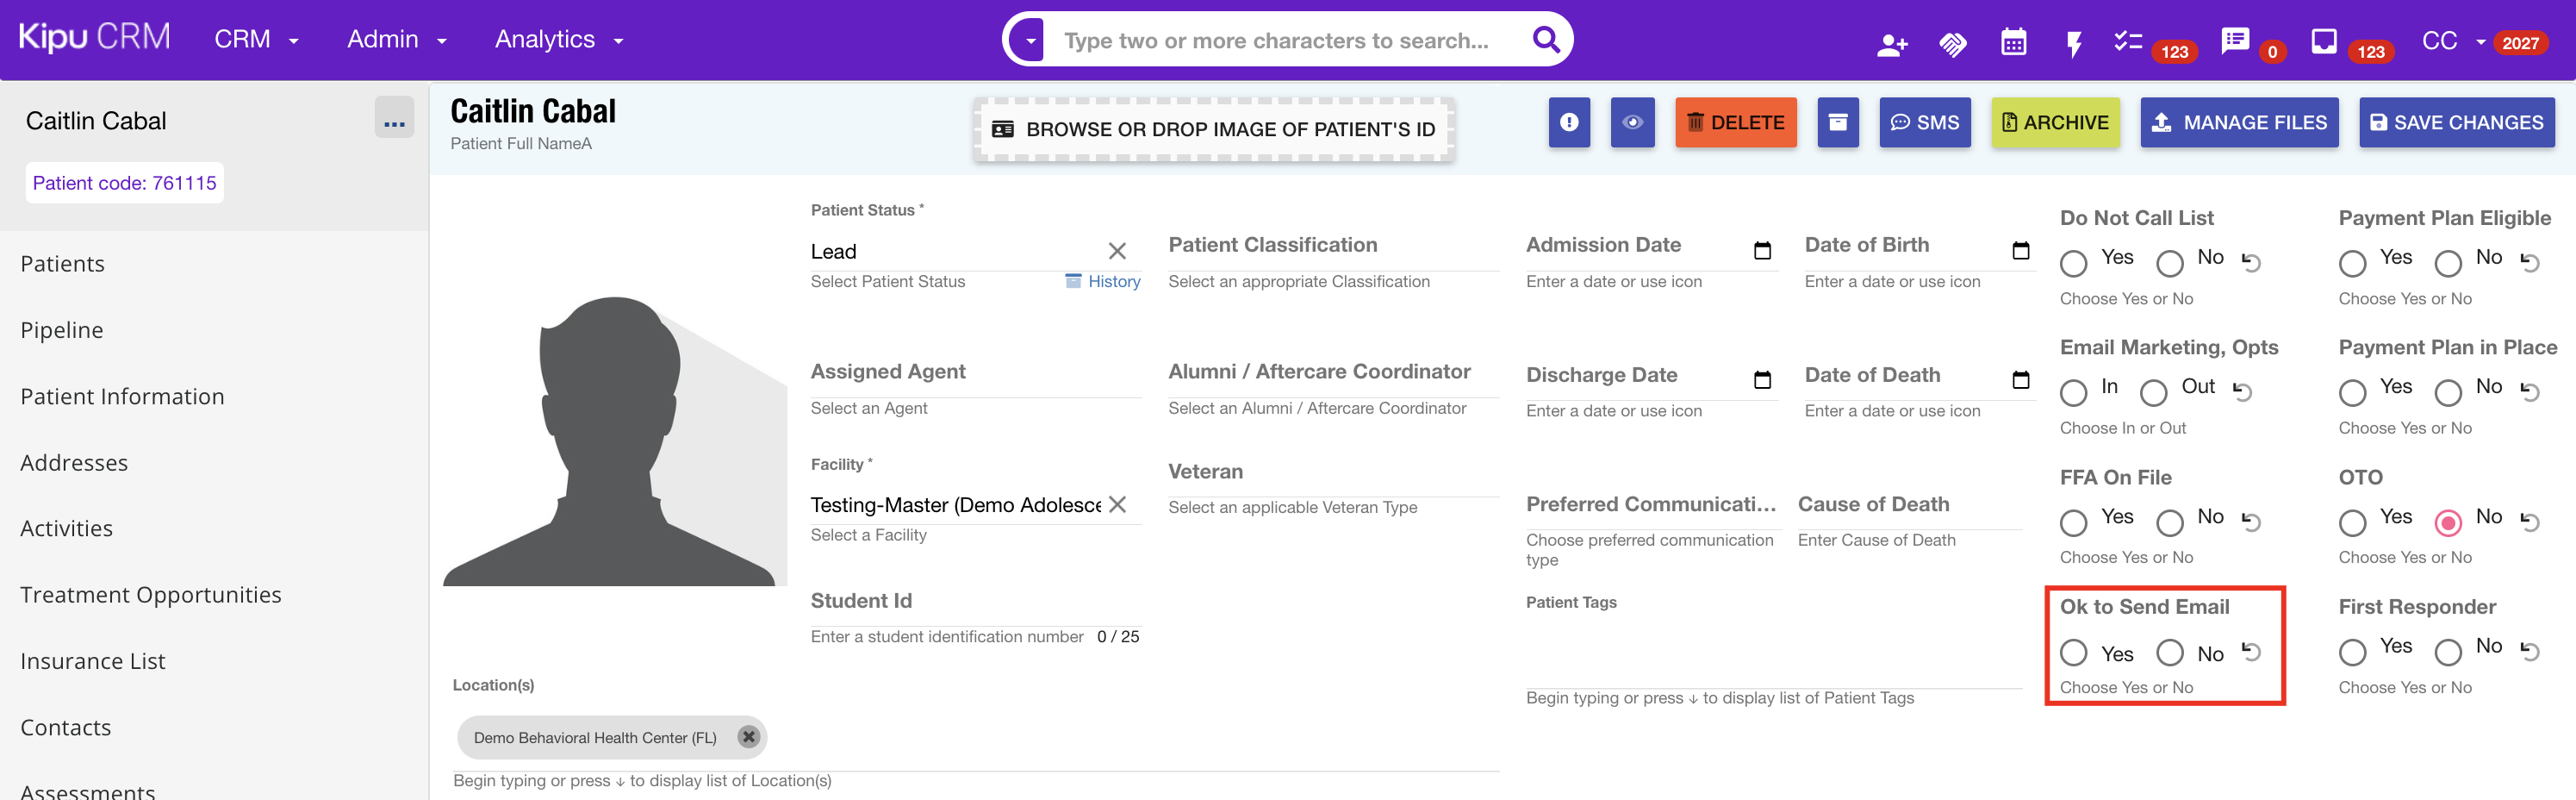Image resolution: width=2576 pixels, height=800 pixels.
Task: Open Patient Status History link
Action: (1103, 282)
